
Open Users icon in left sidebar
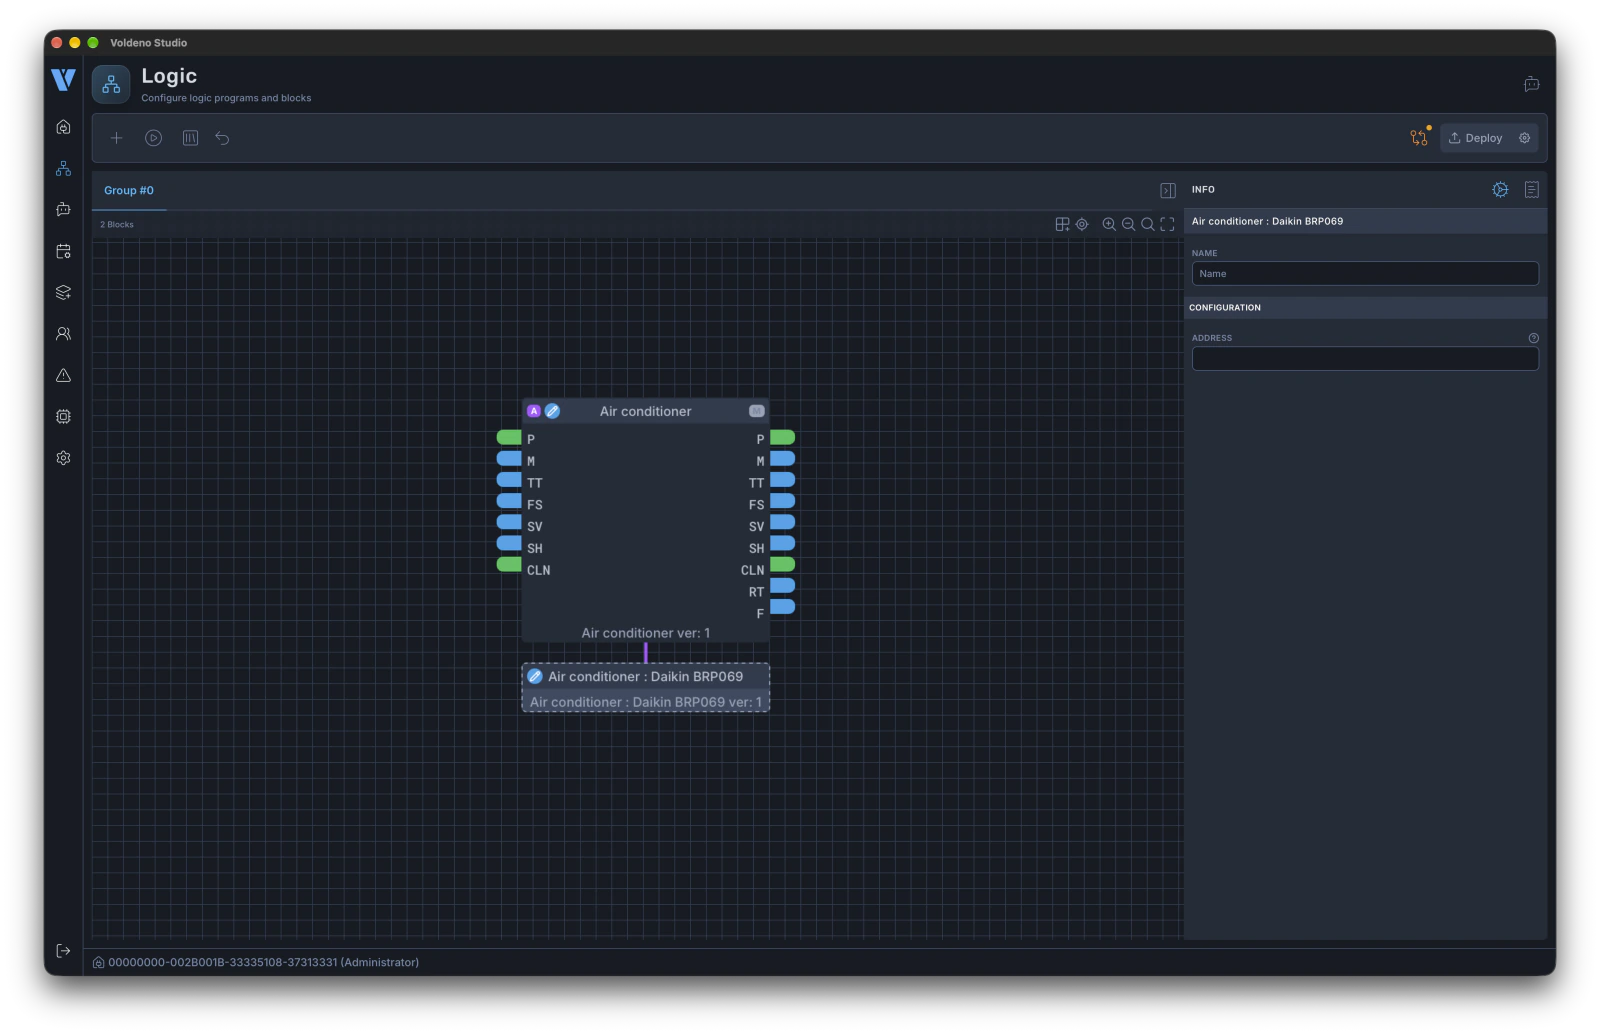(x=63, y=334)
